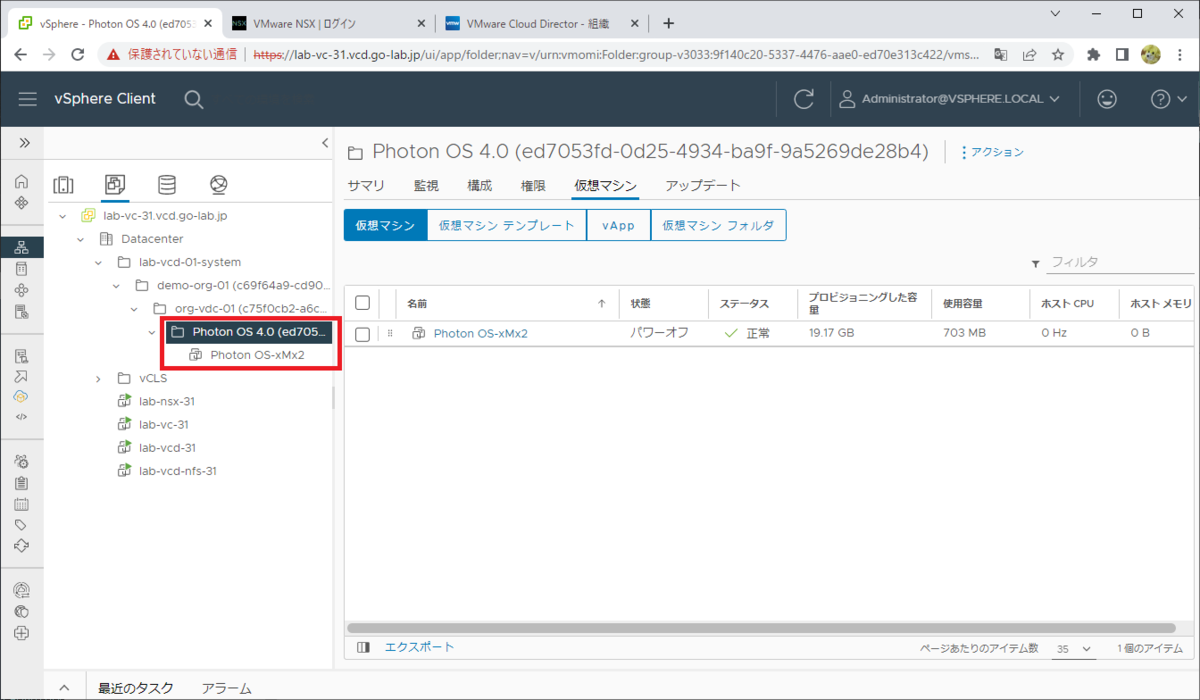Image resolution: width=1200 pixels, height=700 pixels.
Task: Open the vSphere Client hamburger menu
Action: point(27,99)
